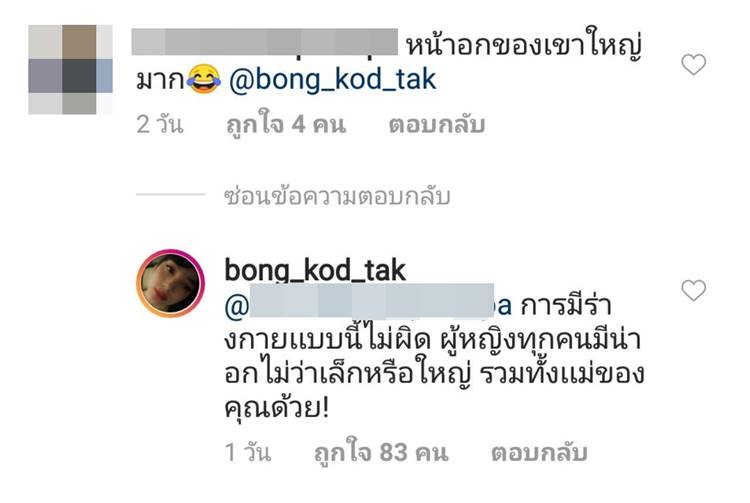
Task: View who liked via ถูกใจ 83 คน
Action: coord(381,453)
